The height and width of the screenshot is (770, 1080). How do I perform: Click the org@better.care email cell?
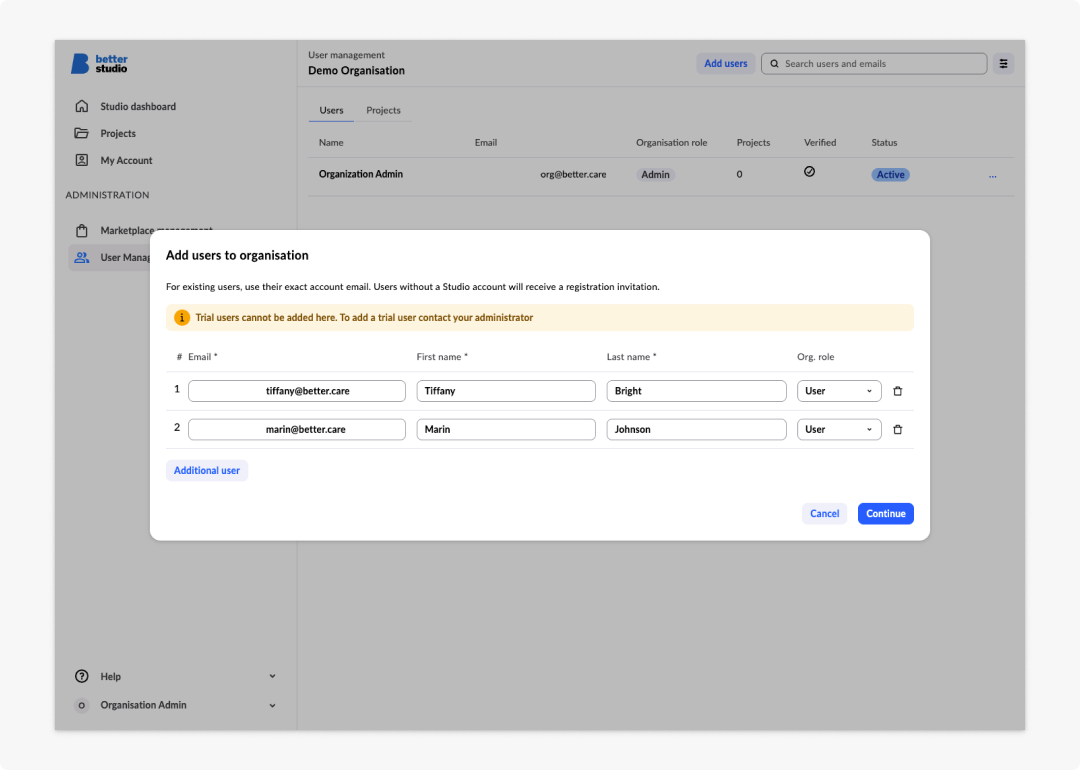pos(573,174)
